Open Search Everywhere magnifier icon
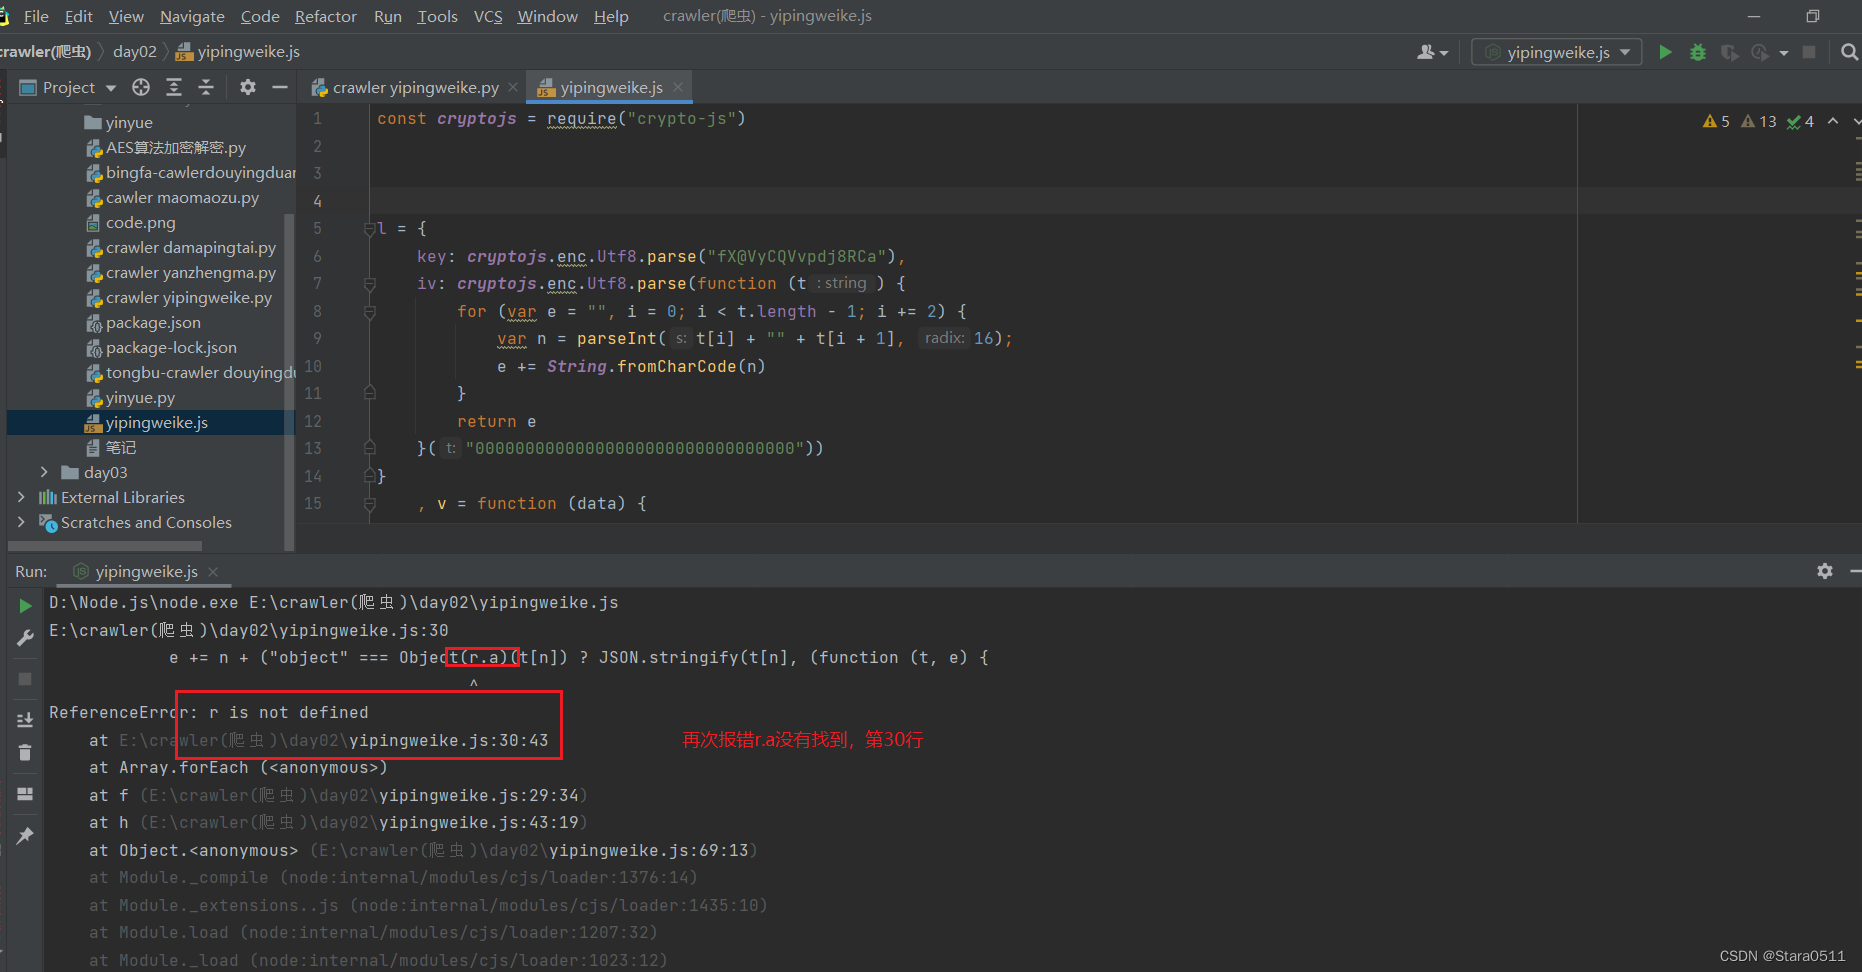This screenshot has width=1862, height=972. 1849,52
